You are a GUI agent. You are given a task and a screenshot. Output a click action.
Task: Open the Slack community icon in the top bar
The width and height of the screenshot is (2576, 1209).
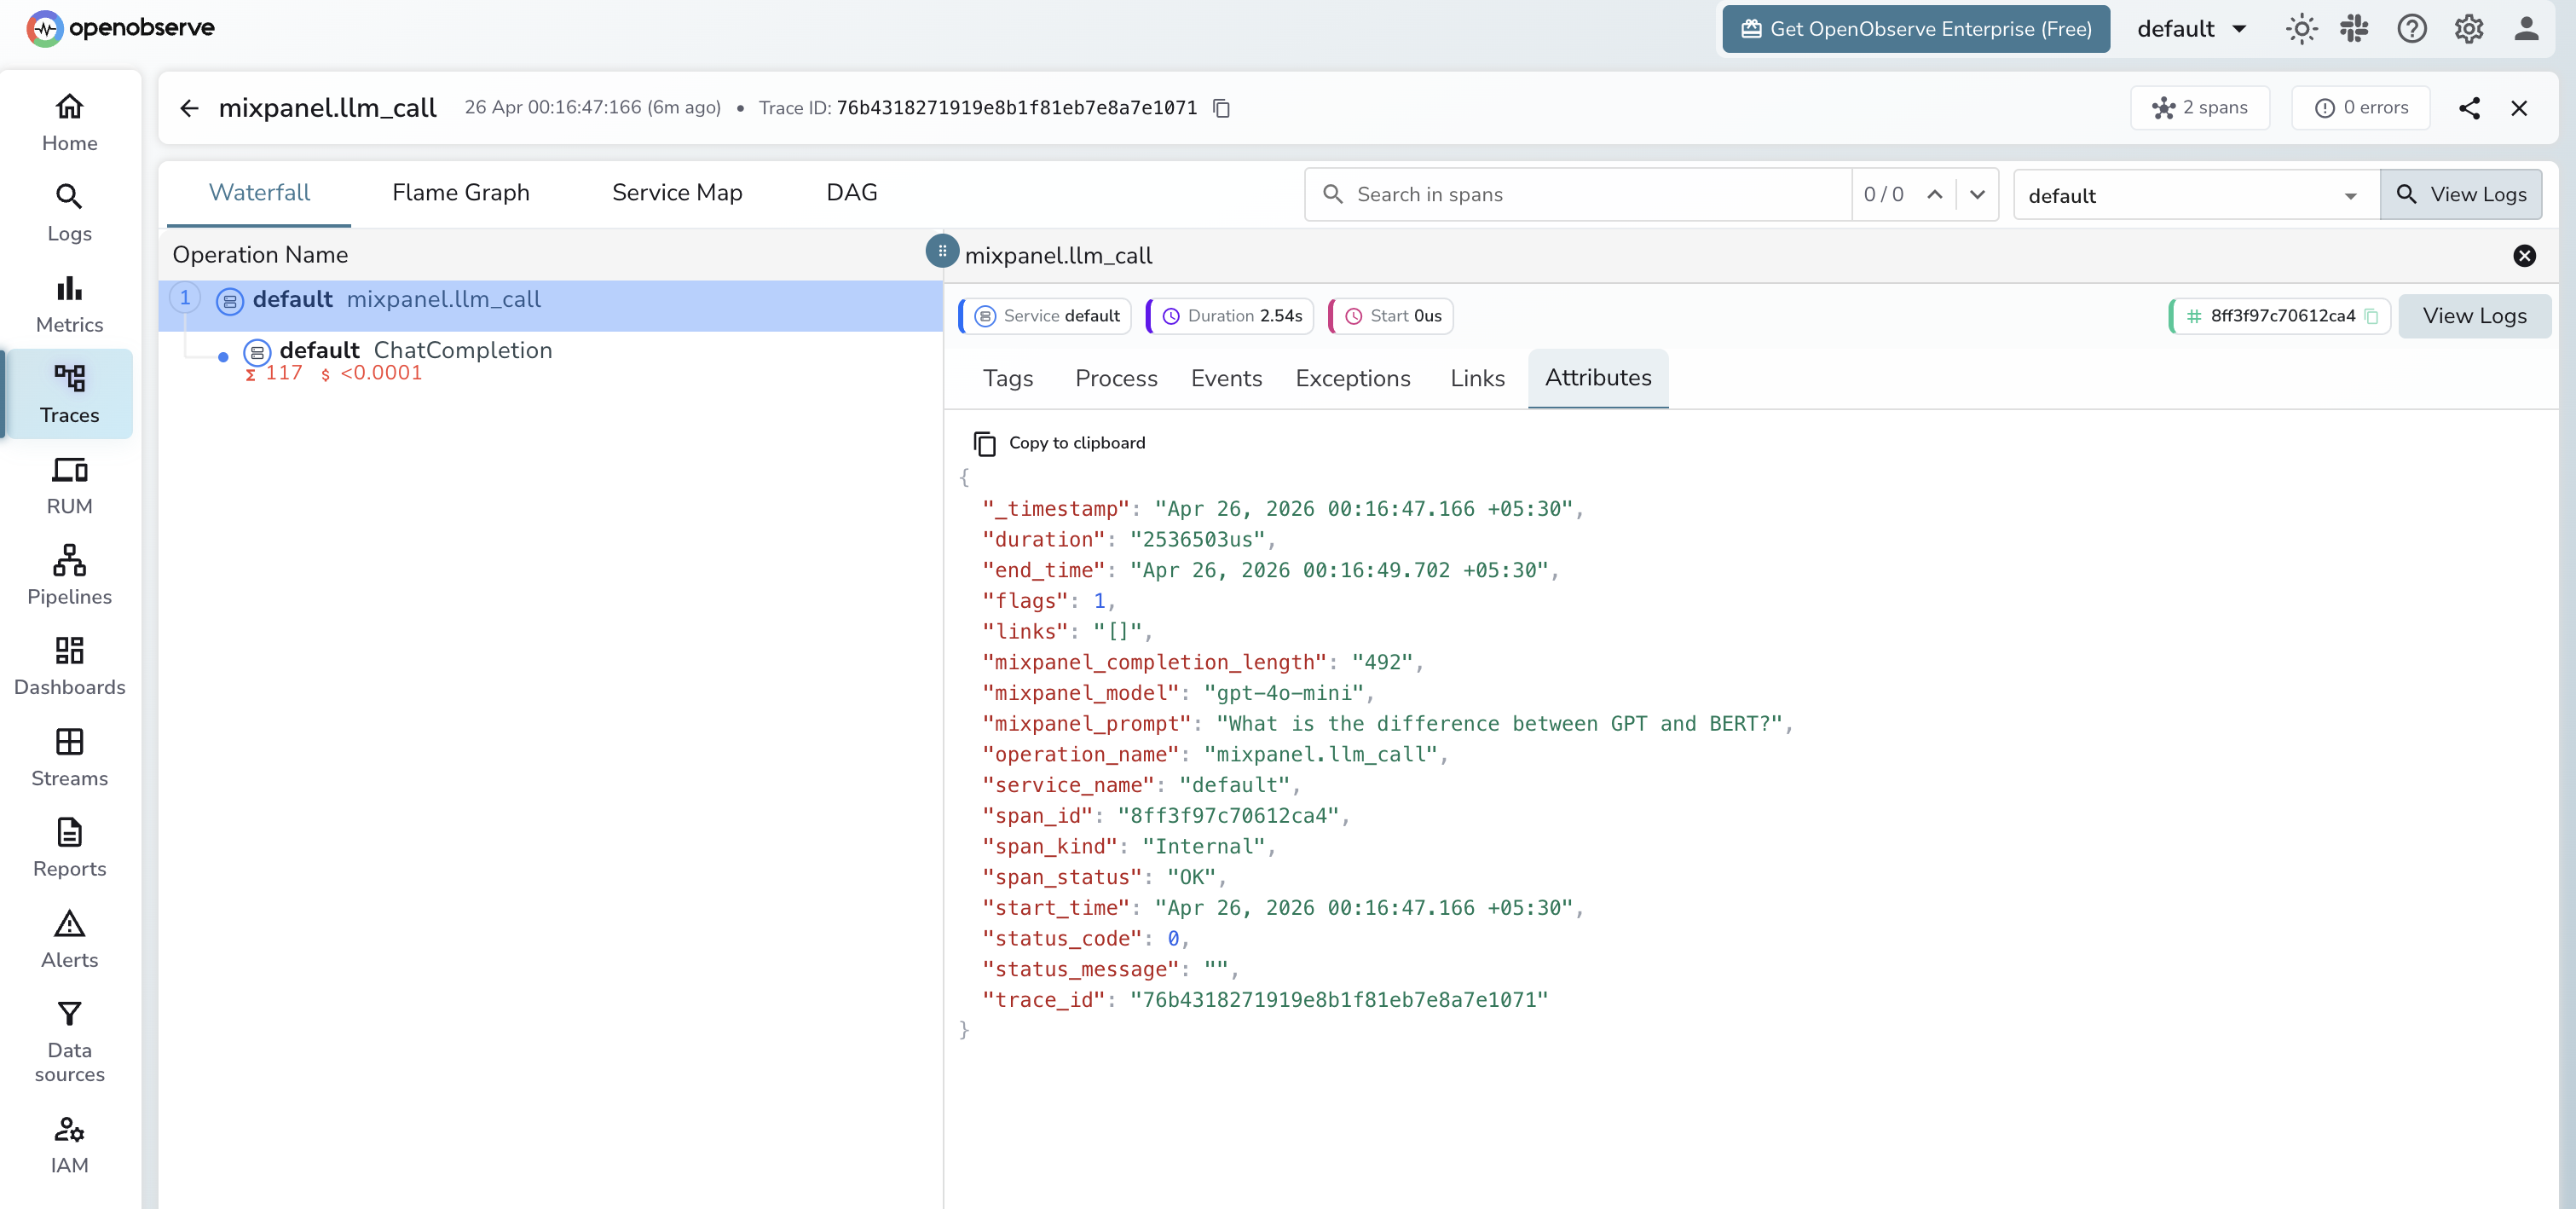point(2354,29)
